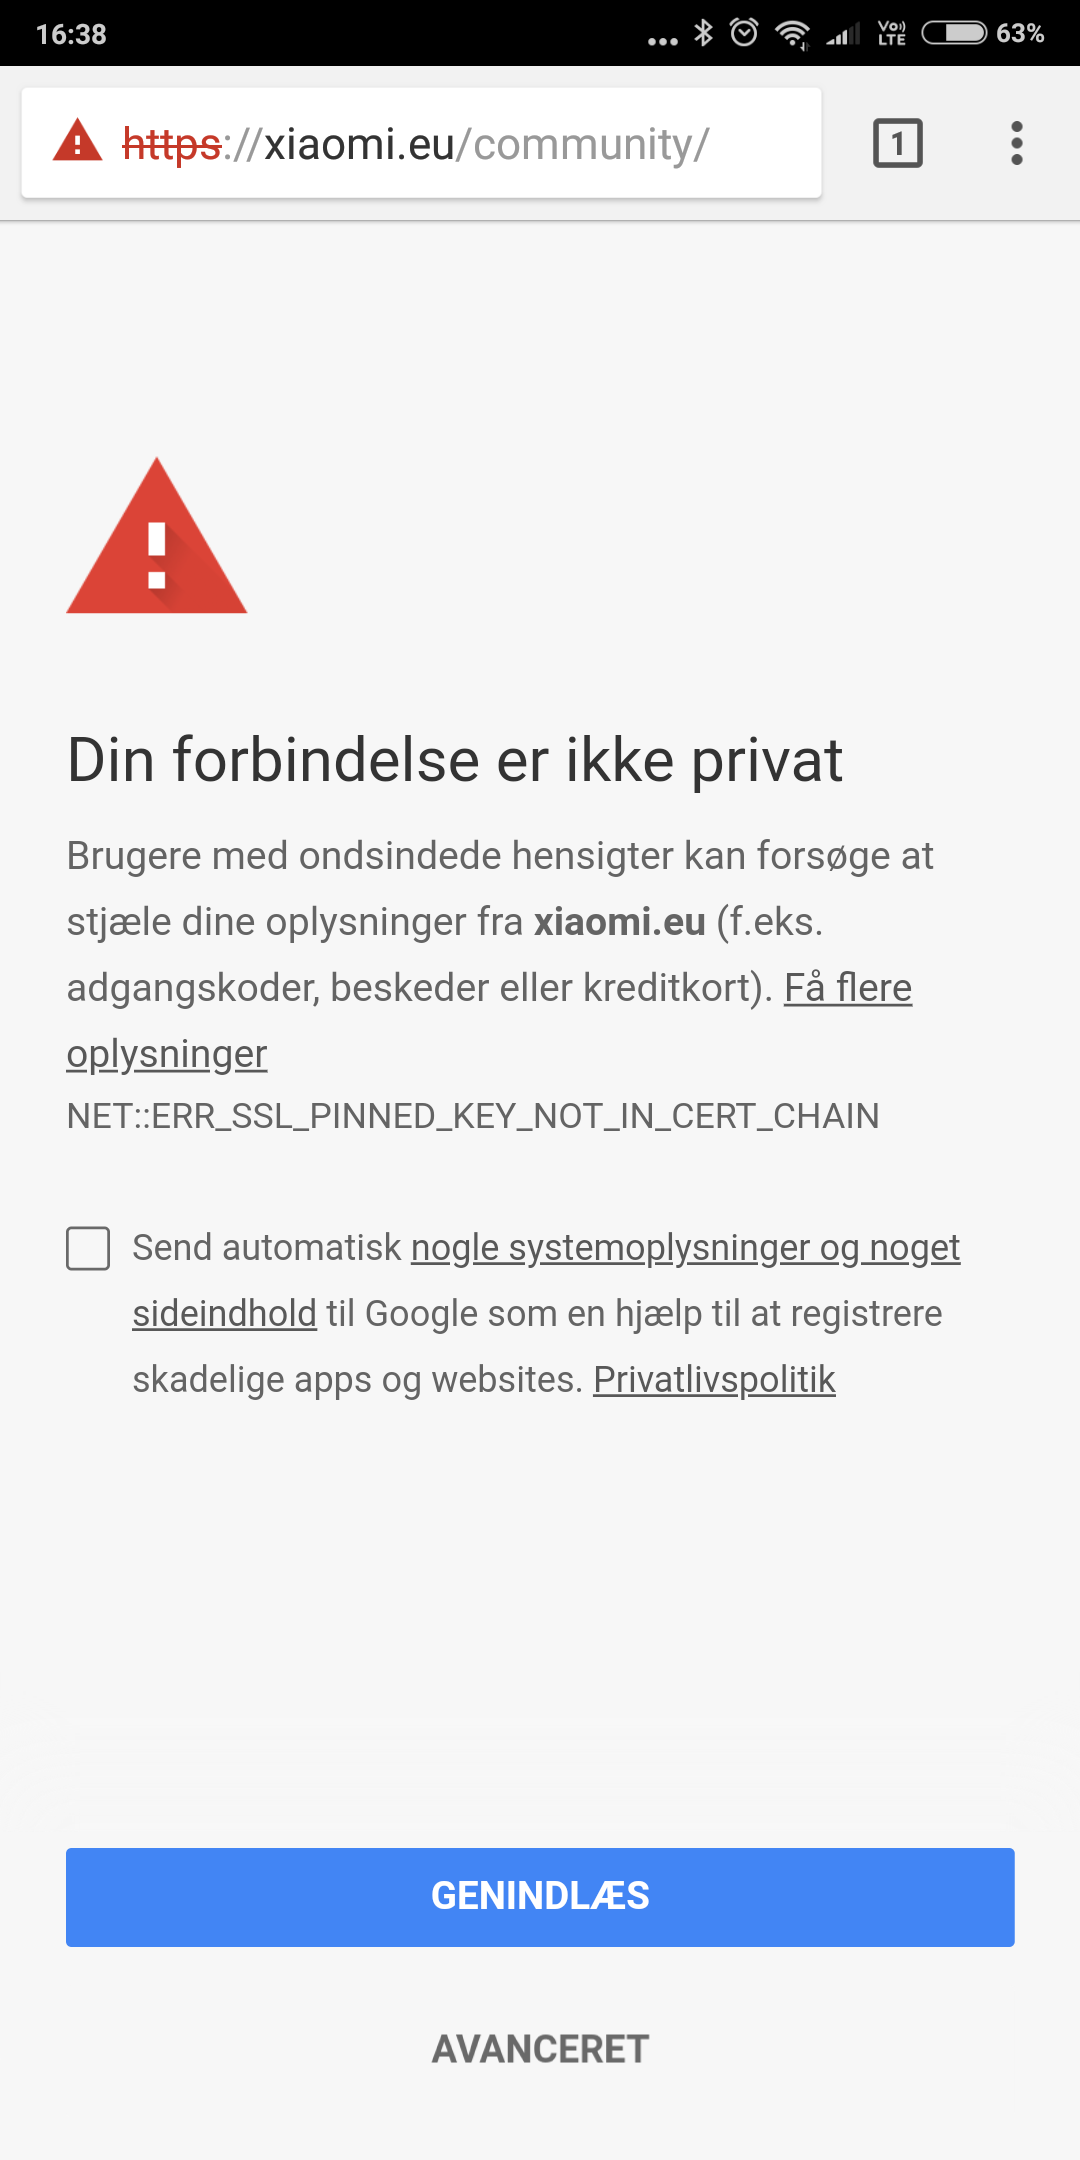The image size is (1080, 2160).
Task: Tap the 16:38 clock in status bar
Action: [71, 34]
